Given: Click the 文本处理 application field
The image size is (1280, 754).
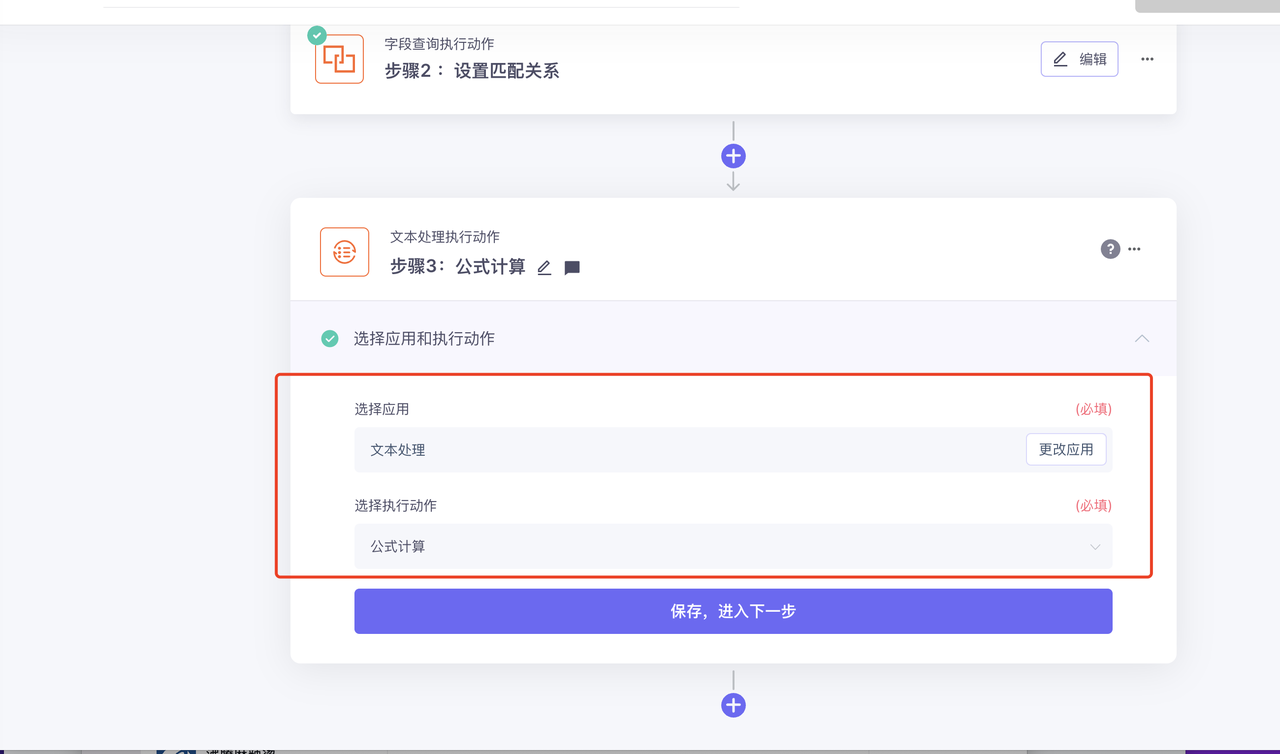Looking at the screenshot, I should 733,450.
